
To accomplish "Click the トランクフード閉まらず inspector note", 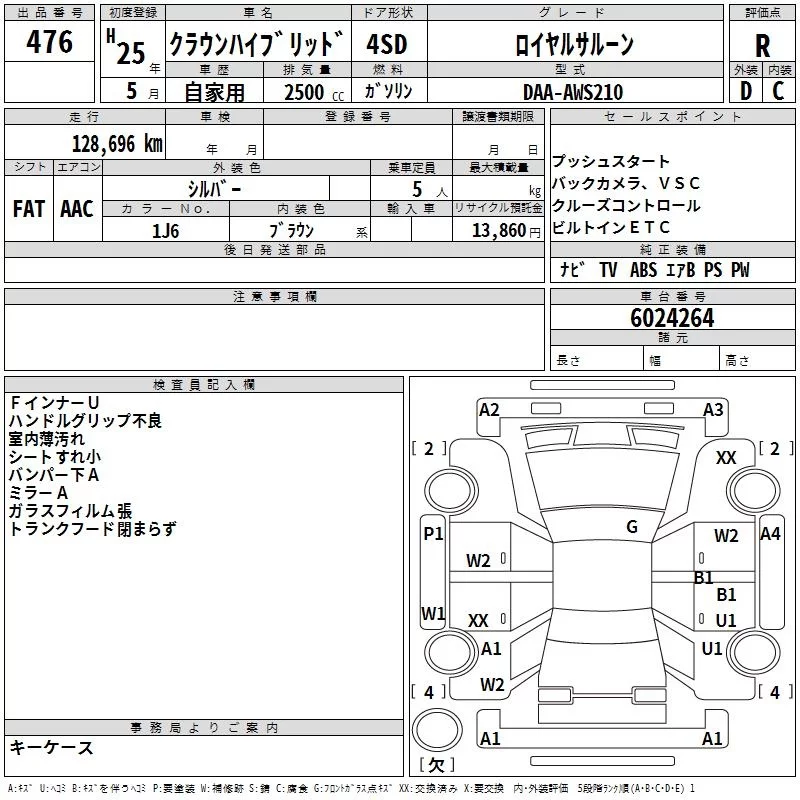I will click(x=92, y=529).
